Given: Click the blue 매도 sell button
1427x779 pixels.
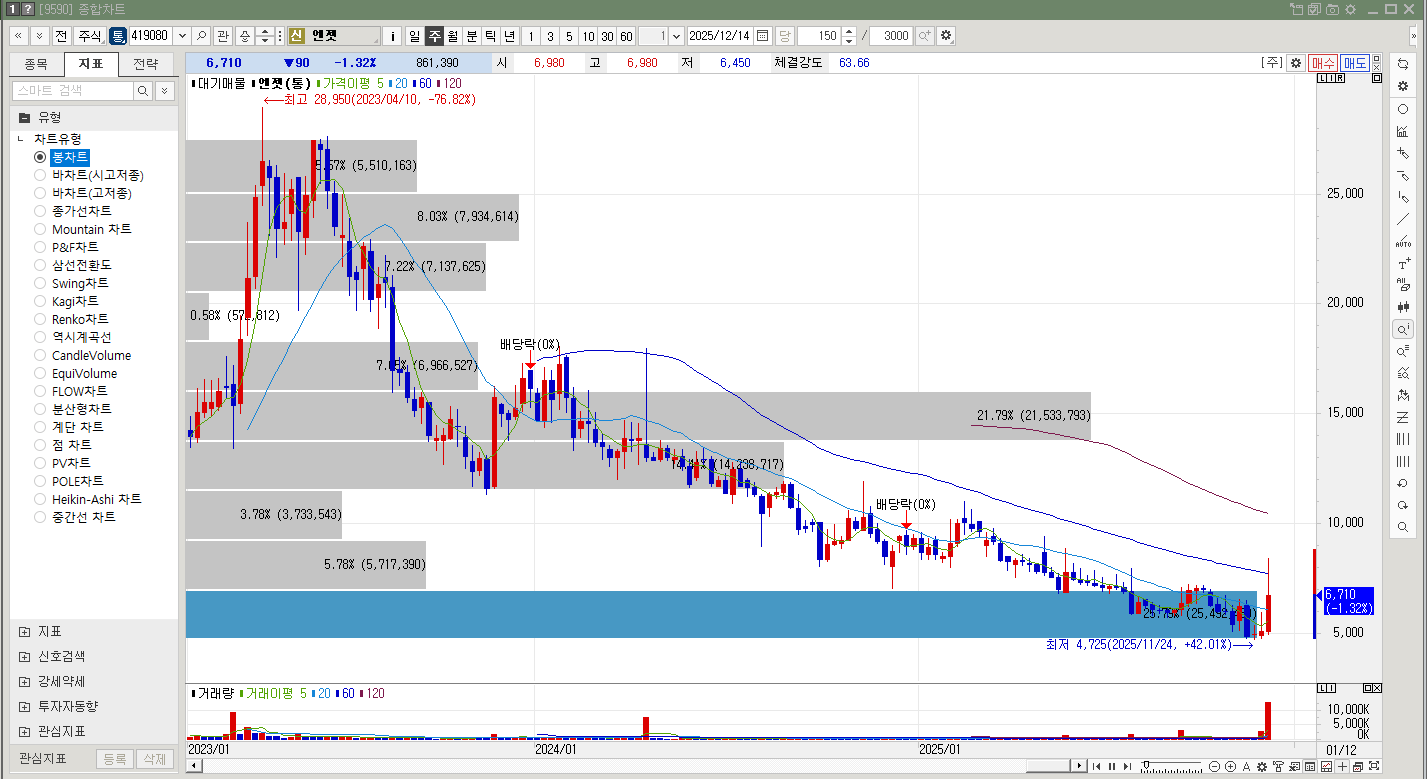Looking at the screenshot, I should [x=1355, y=63].
